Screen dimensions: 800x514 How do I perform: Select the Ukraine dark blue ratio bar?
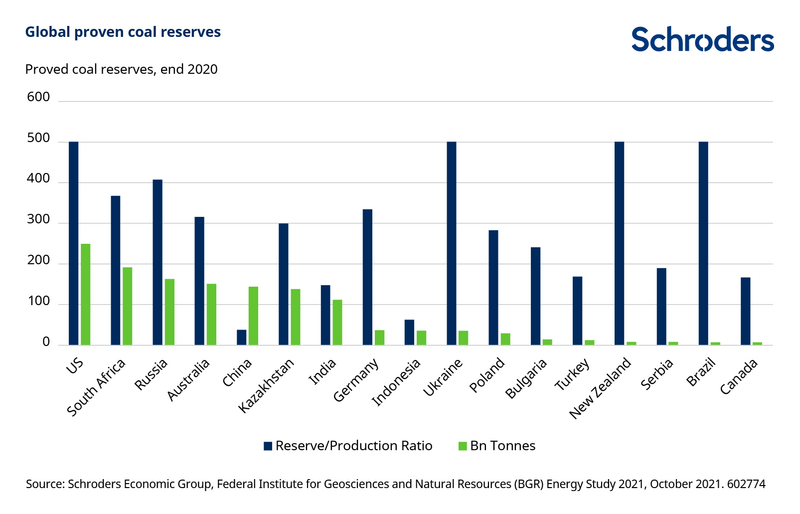click(x=452, y=243)
